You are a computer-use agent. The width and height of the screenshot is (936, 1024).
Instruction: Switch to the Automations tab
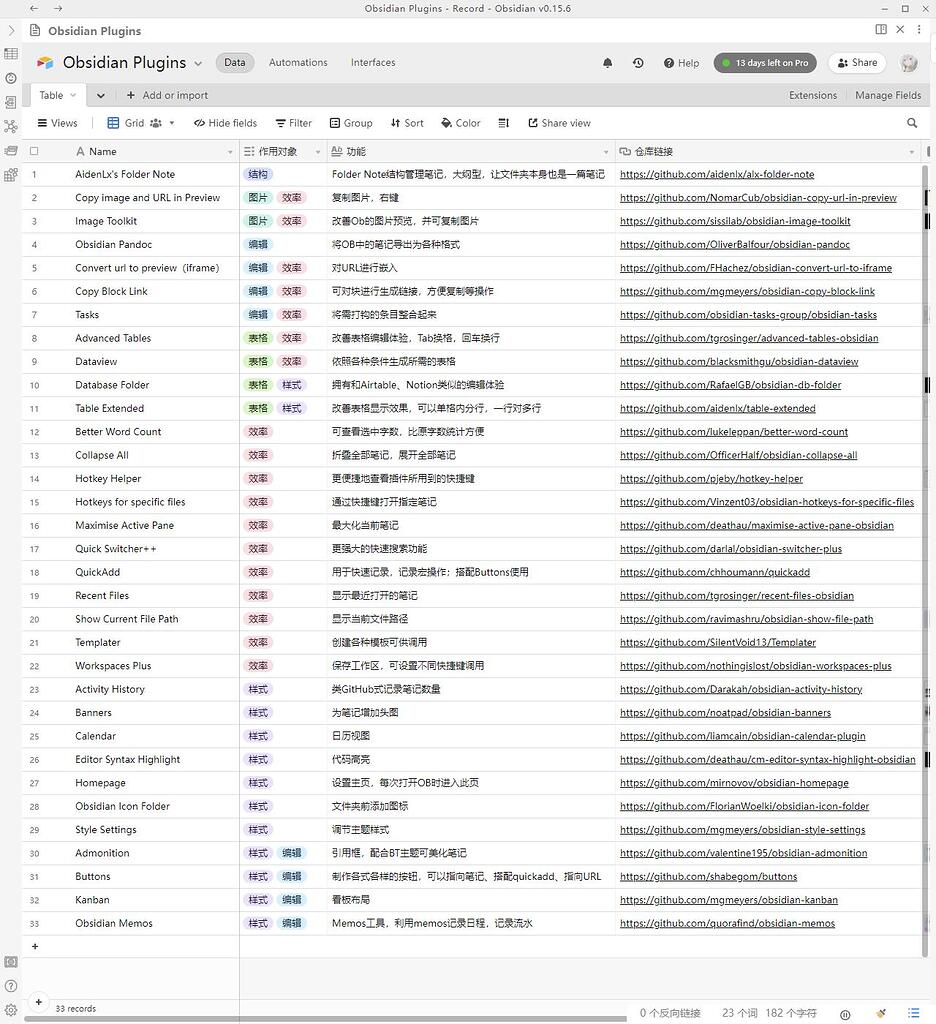pyautogui.click(x=298, y=63)
